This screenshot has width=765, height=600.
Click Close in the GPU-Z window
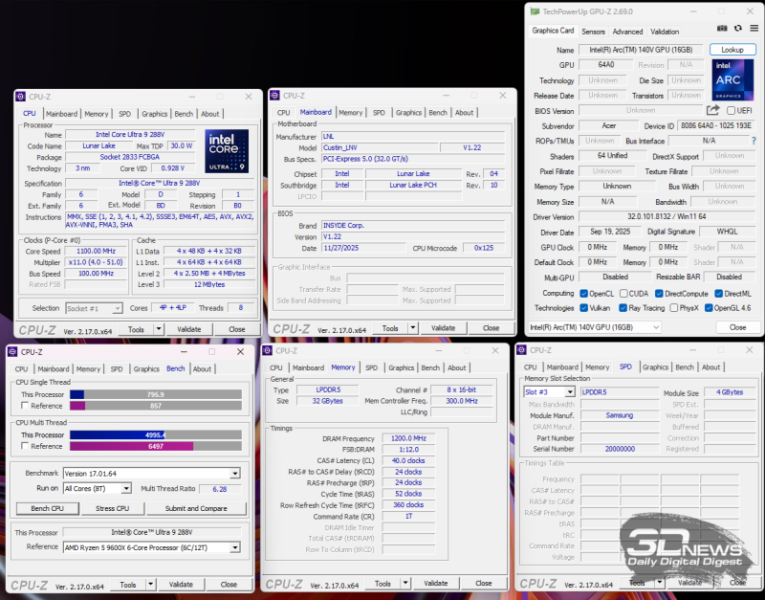737,327
